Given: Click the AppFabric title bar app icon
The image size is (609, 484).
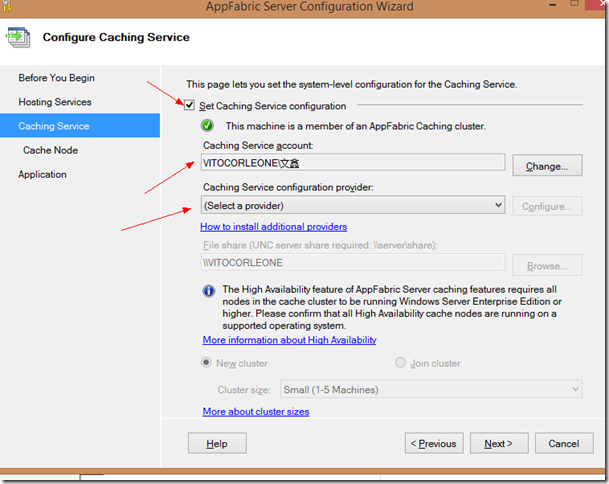Looking at the screenshot, I should tap(7, 5).
